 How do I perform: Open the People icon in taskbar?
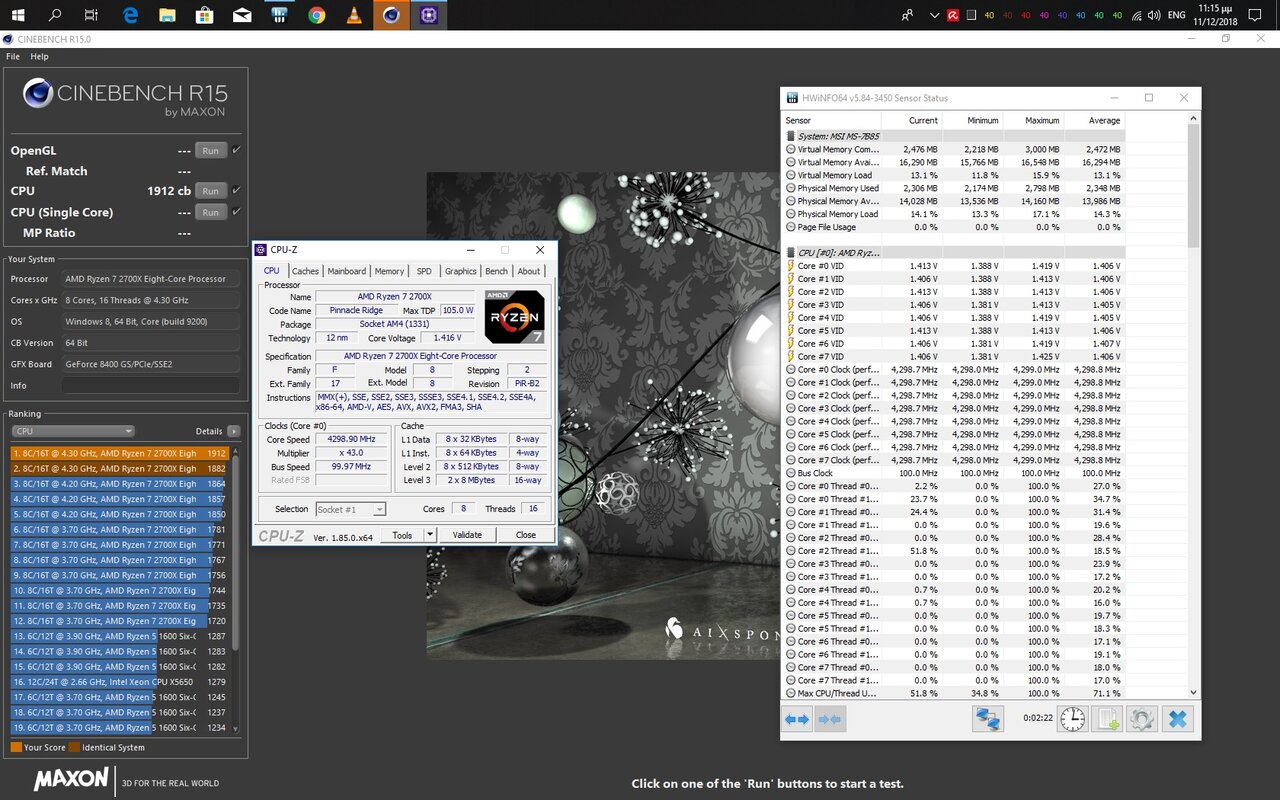coord(908,15)
